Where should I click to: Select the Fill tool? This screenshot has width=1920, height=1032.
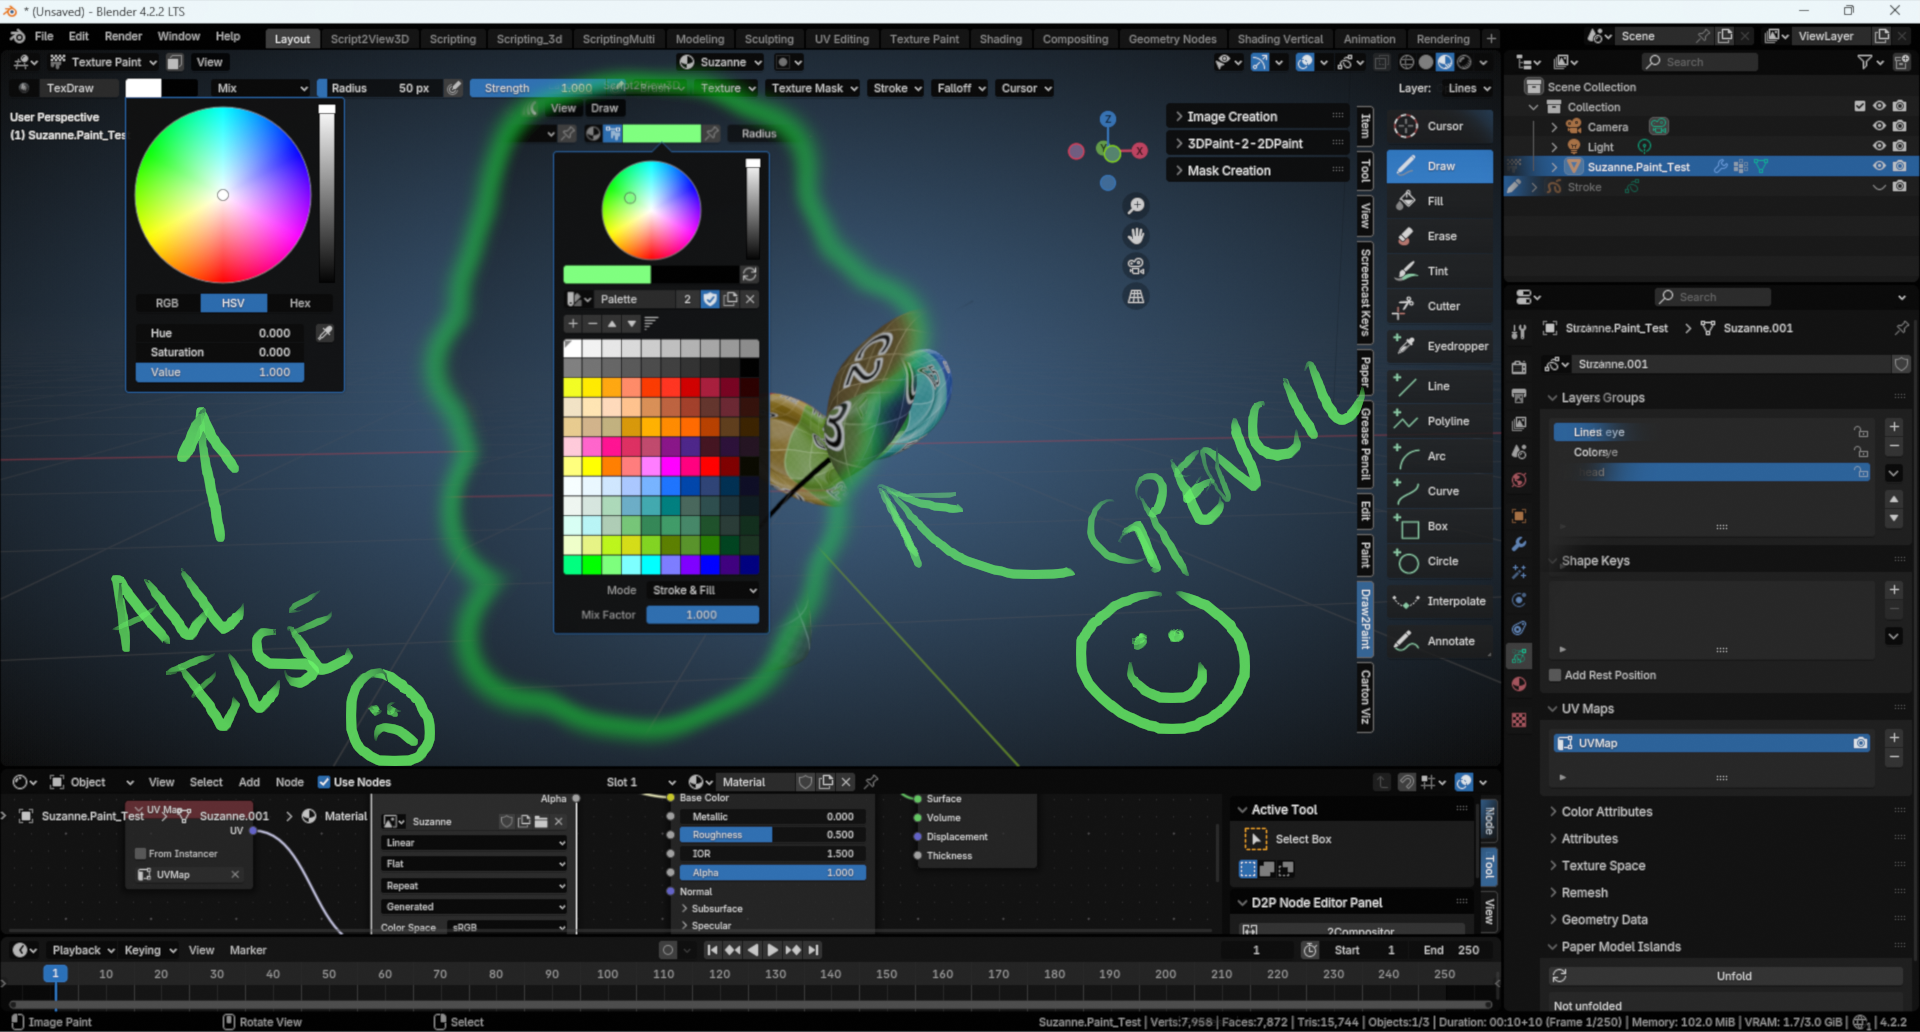tap(1439, 201)
